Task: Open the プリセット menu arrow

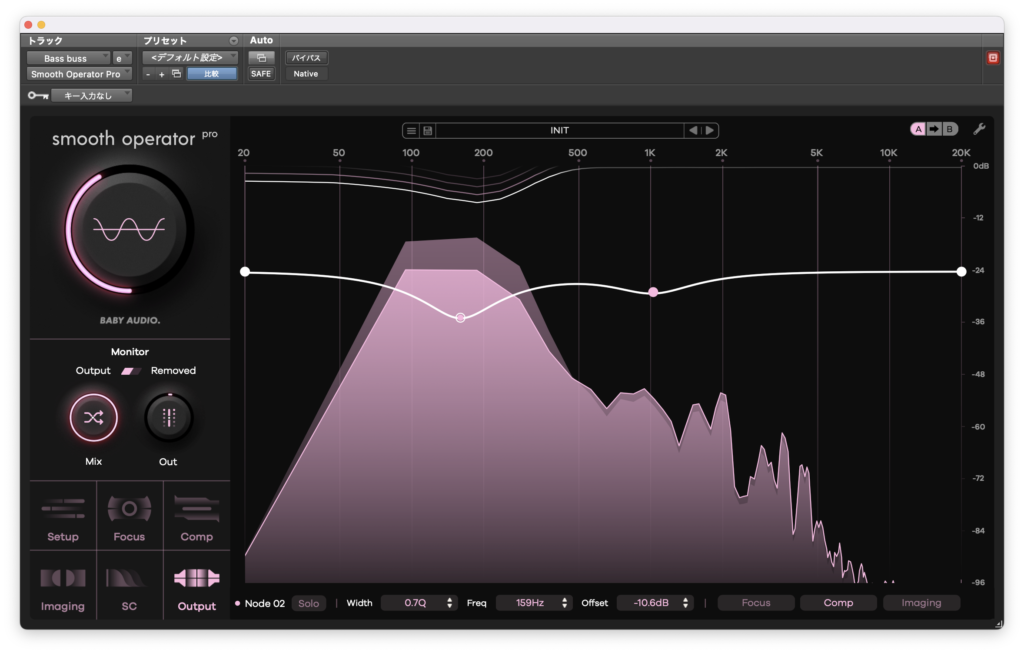Action: click(x=233, y=40)
